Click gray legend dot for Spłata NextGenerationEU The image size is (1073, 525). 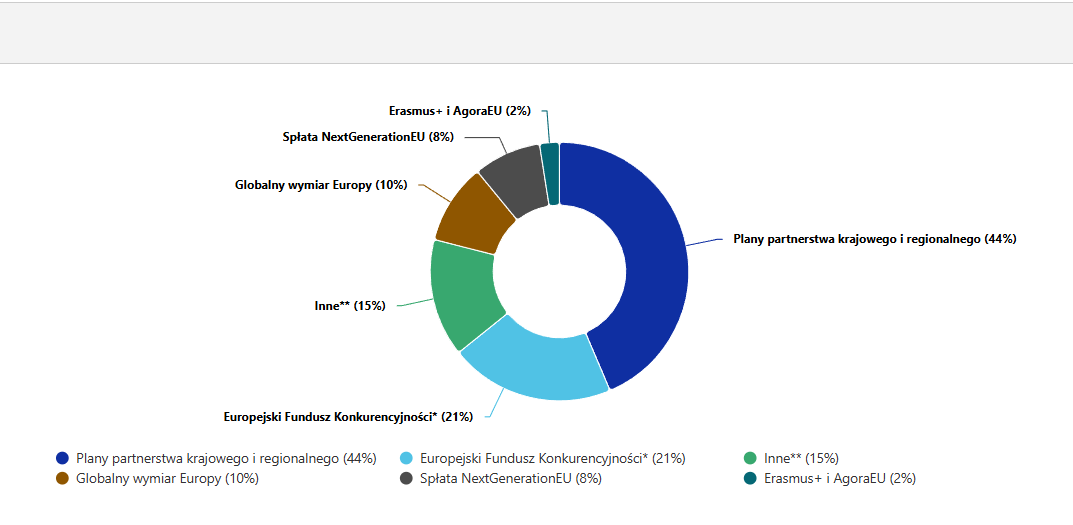(406, 478)
